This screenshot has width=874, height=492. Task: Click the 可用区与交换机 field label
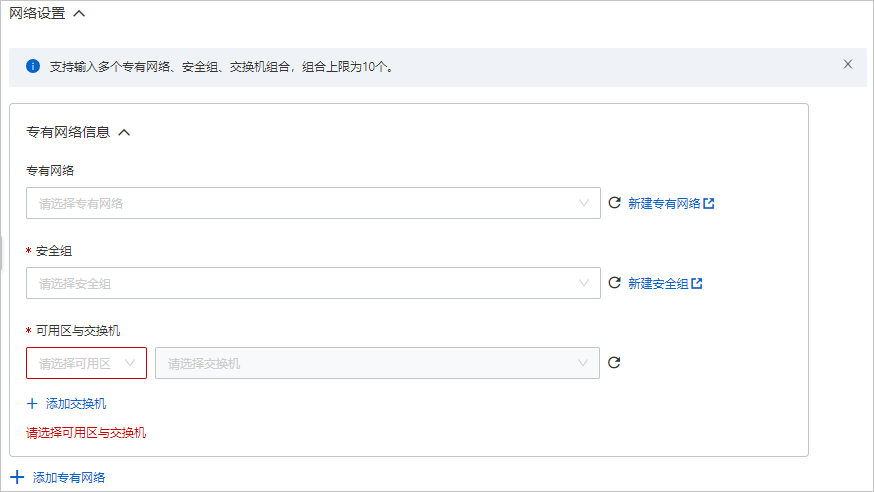78,331
